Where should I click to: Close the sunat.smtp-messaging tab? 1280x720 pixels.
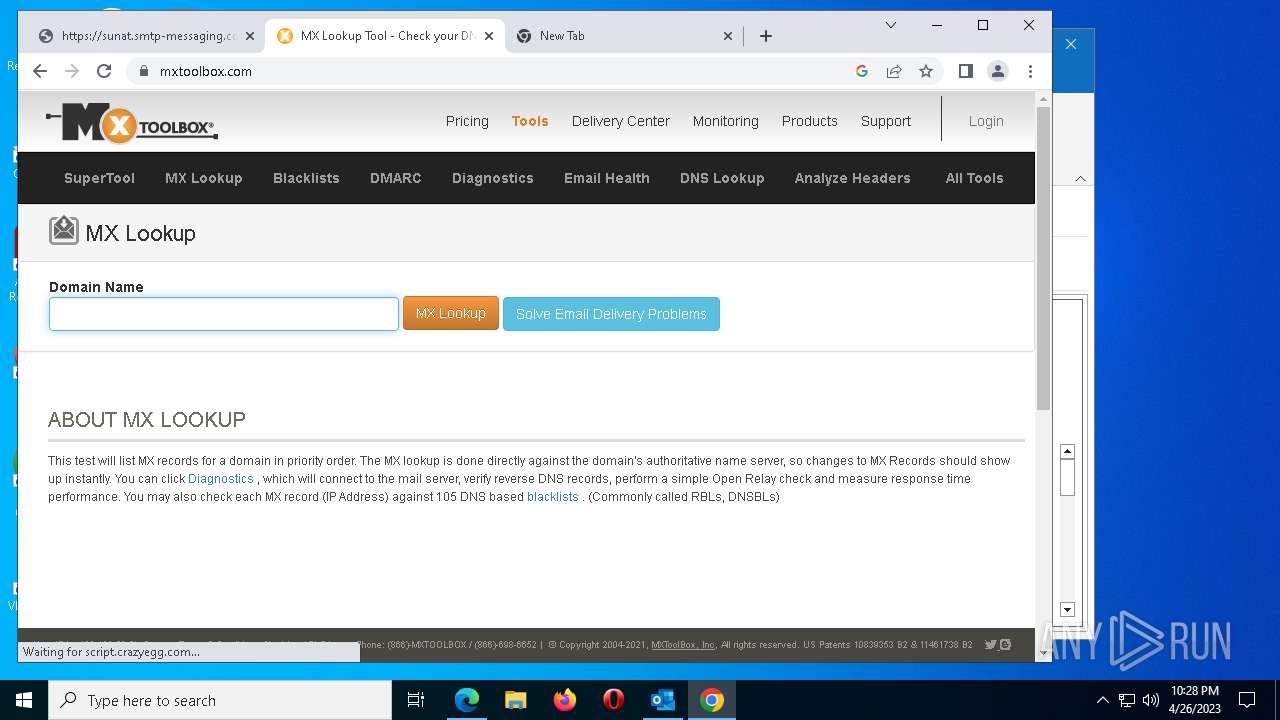(x=249, y=36)
